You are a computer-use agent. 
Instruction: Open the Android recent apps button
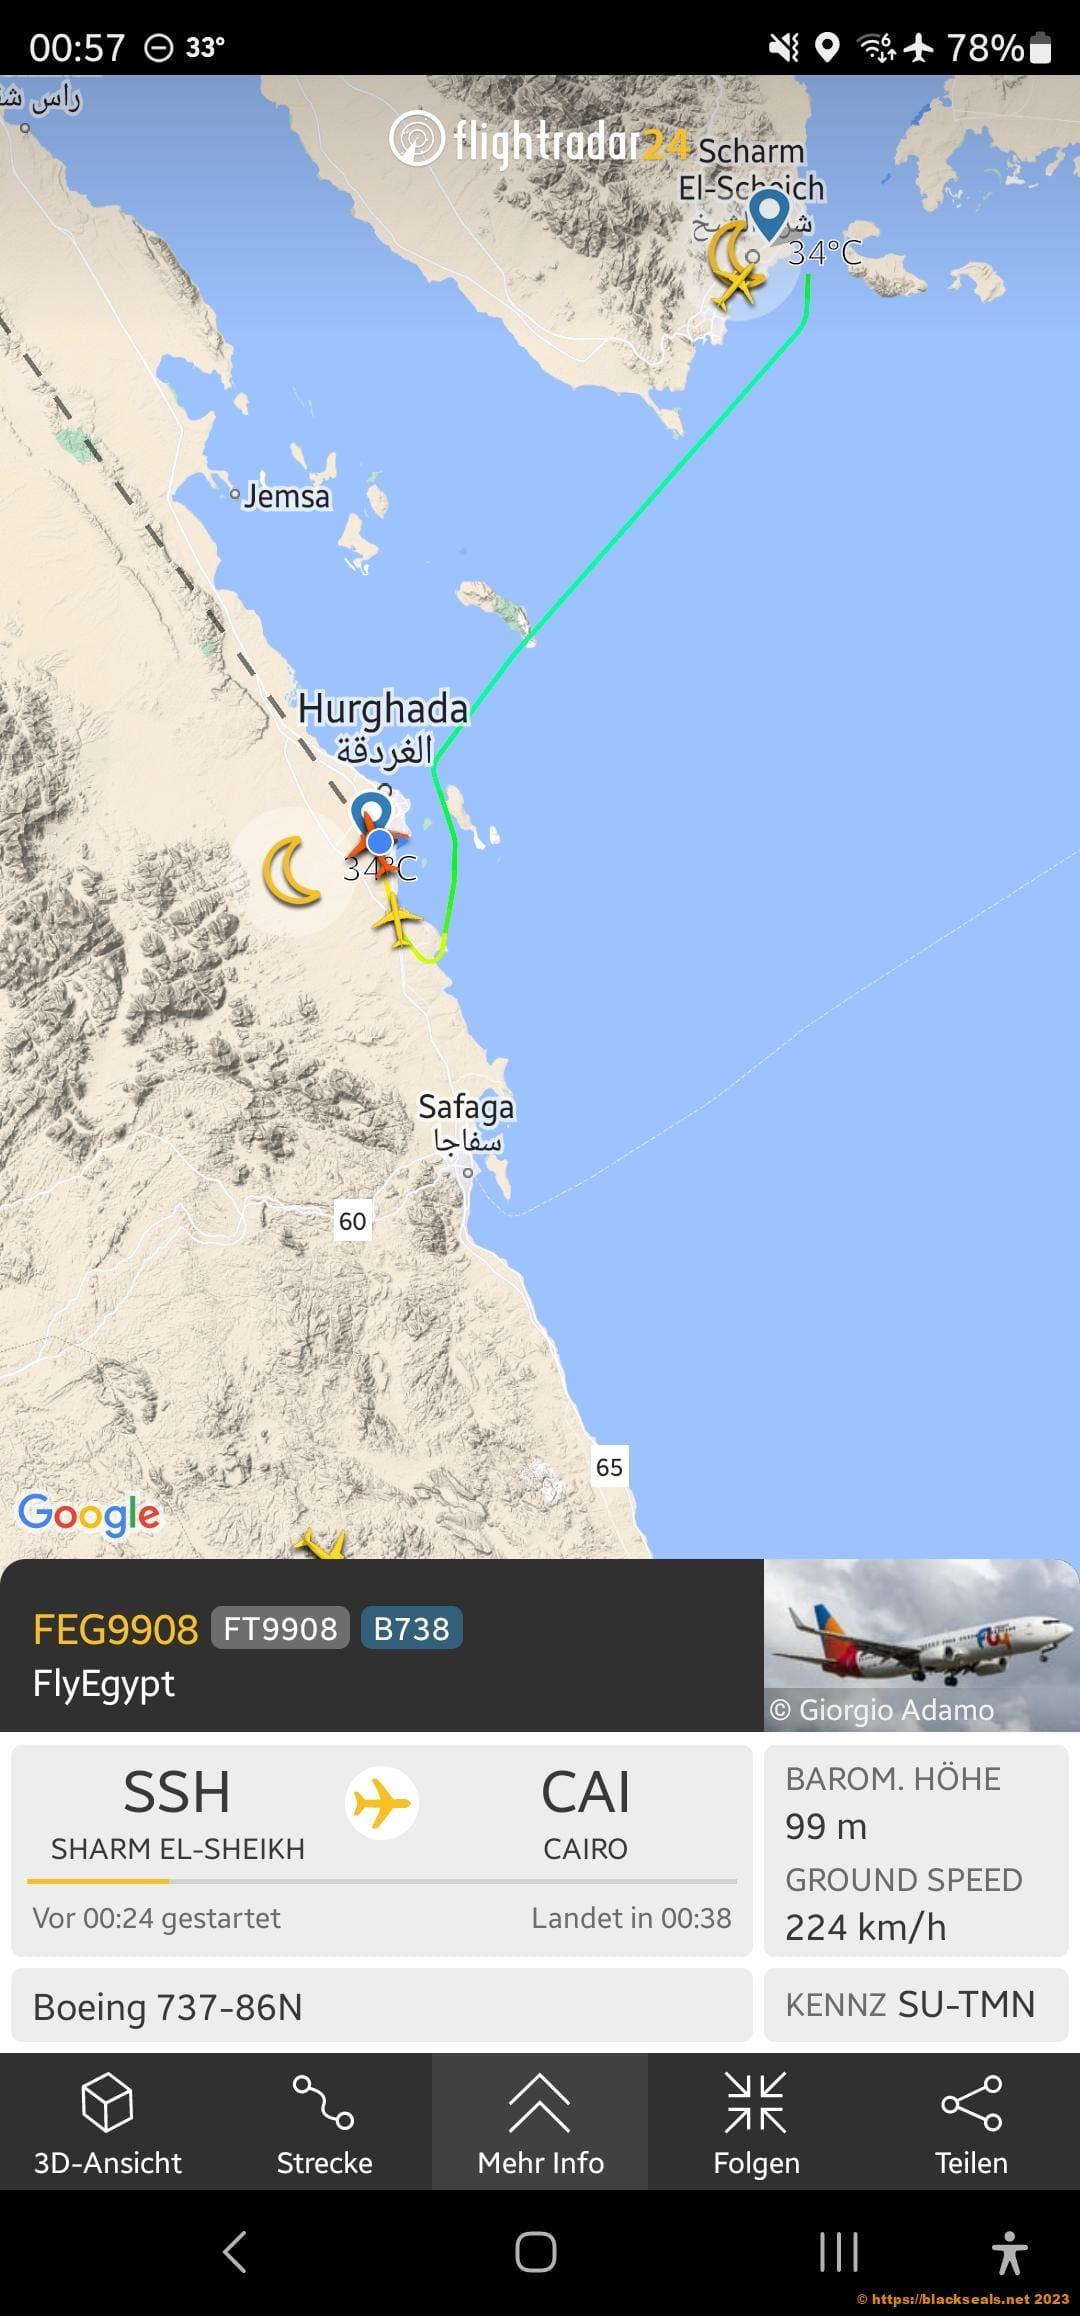[838, 2251]
